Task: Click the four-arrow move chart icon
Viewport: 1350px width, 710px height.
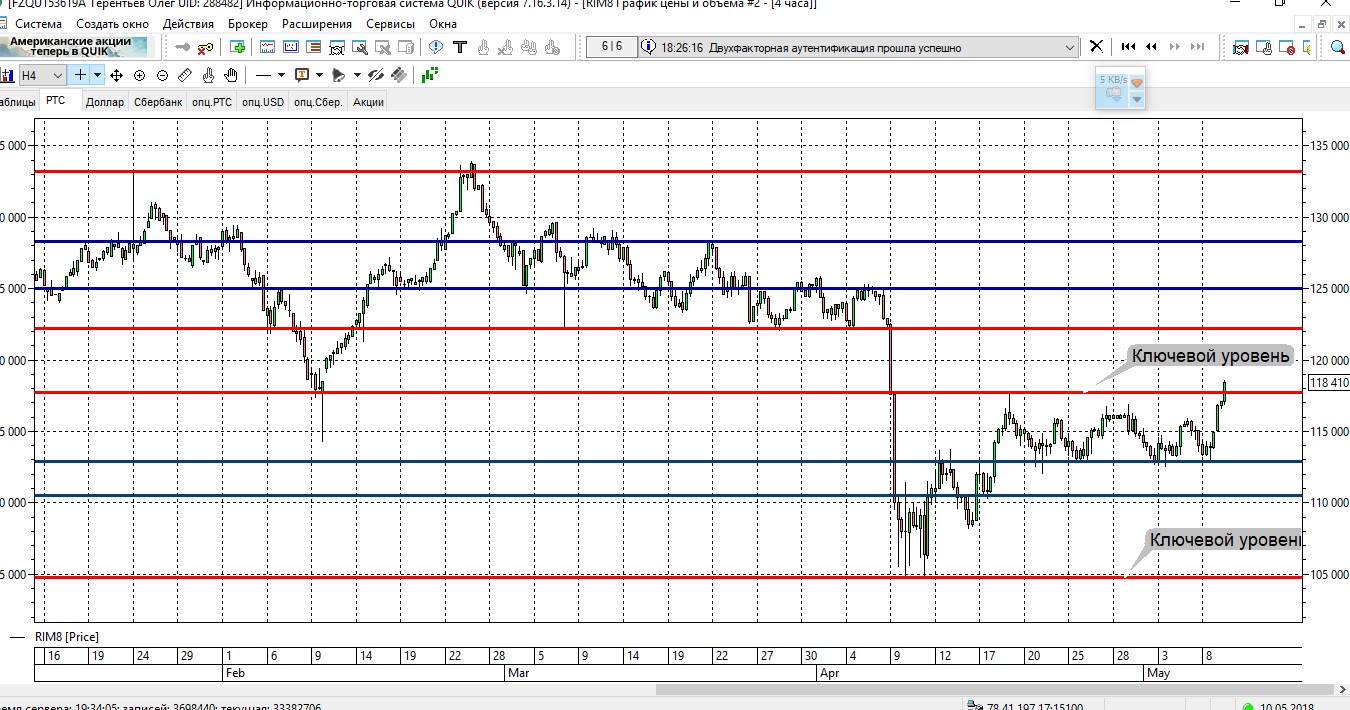Action: tap(116, 75)
